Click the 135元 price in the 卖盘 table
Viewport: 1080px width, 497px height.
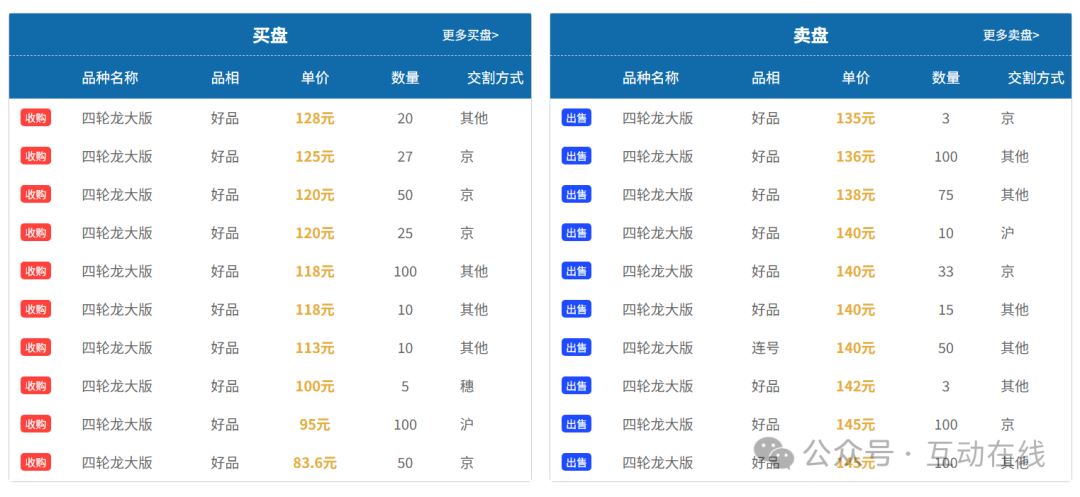click(x=855, y=118)
